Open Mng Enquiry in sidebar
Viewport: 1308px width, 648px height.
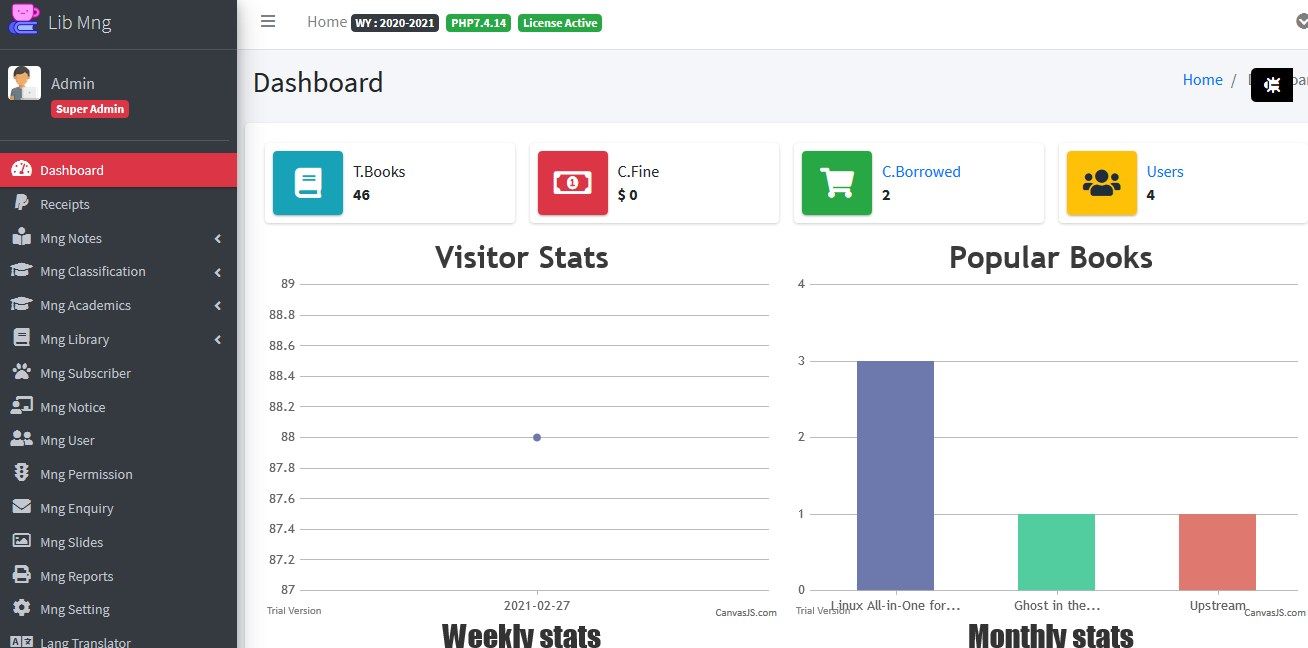118,508
